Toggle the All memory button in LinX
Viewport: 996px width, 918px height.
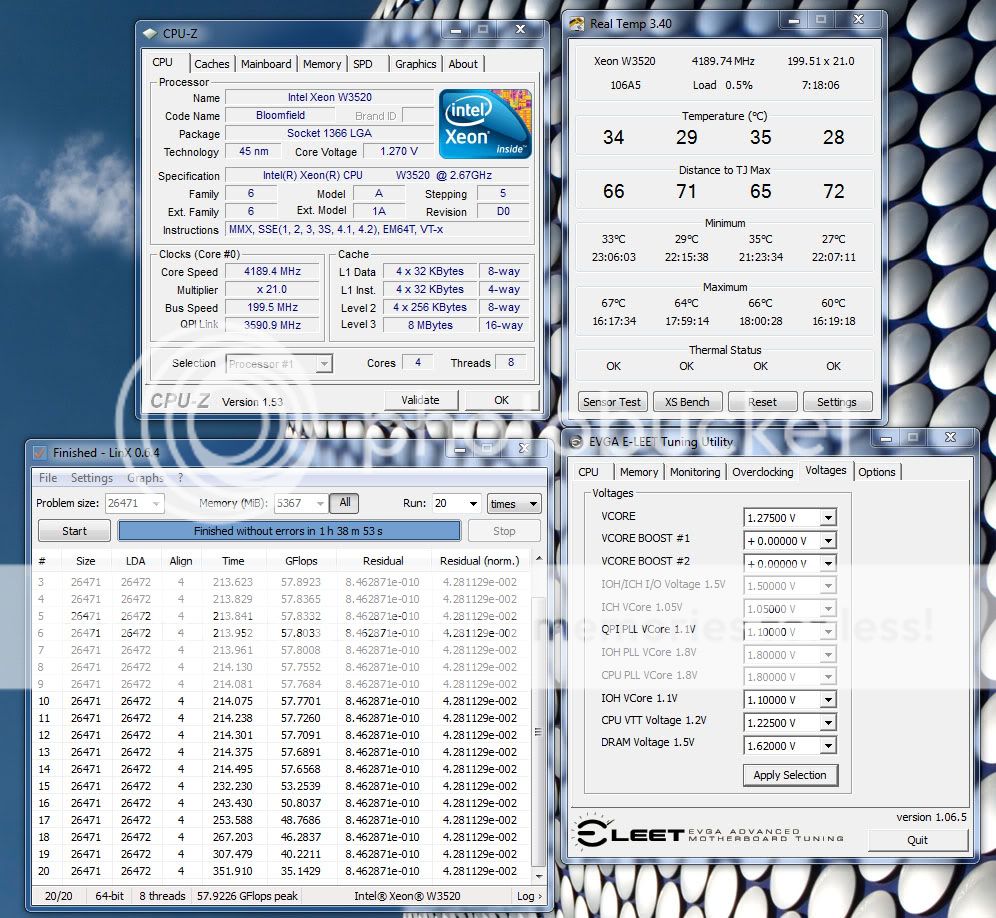(x=345, y=503)
